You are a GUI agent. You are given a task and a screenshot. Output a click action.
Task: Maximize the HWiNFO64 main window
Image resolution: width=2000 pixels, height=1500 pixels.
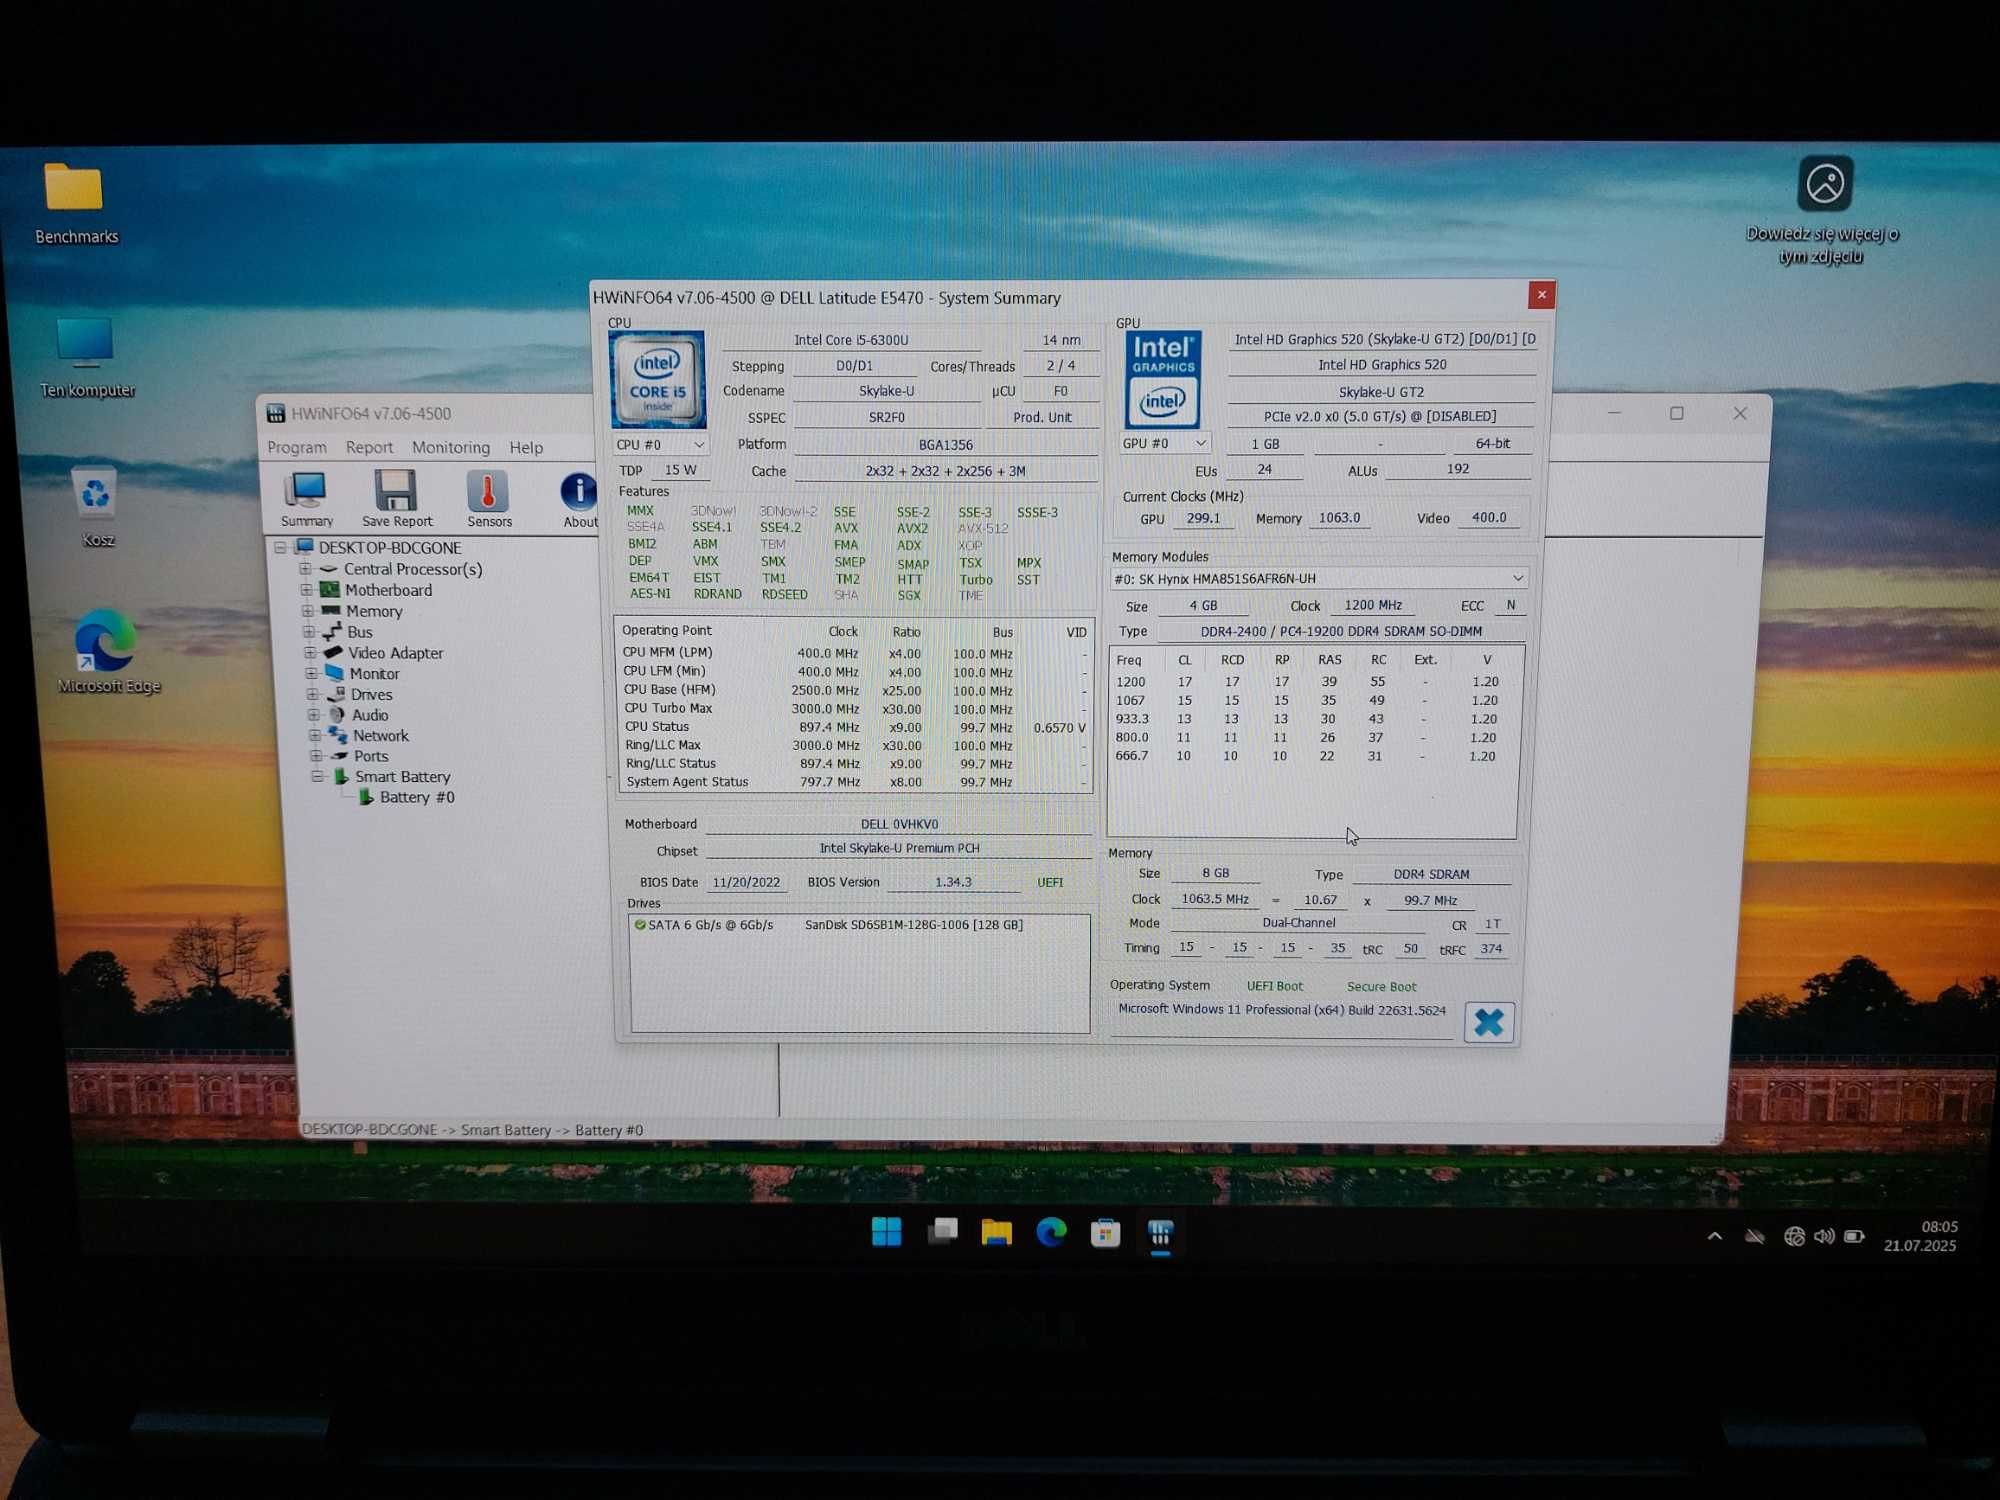coord(1677,413)
